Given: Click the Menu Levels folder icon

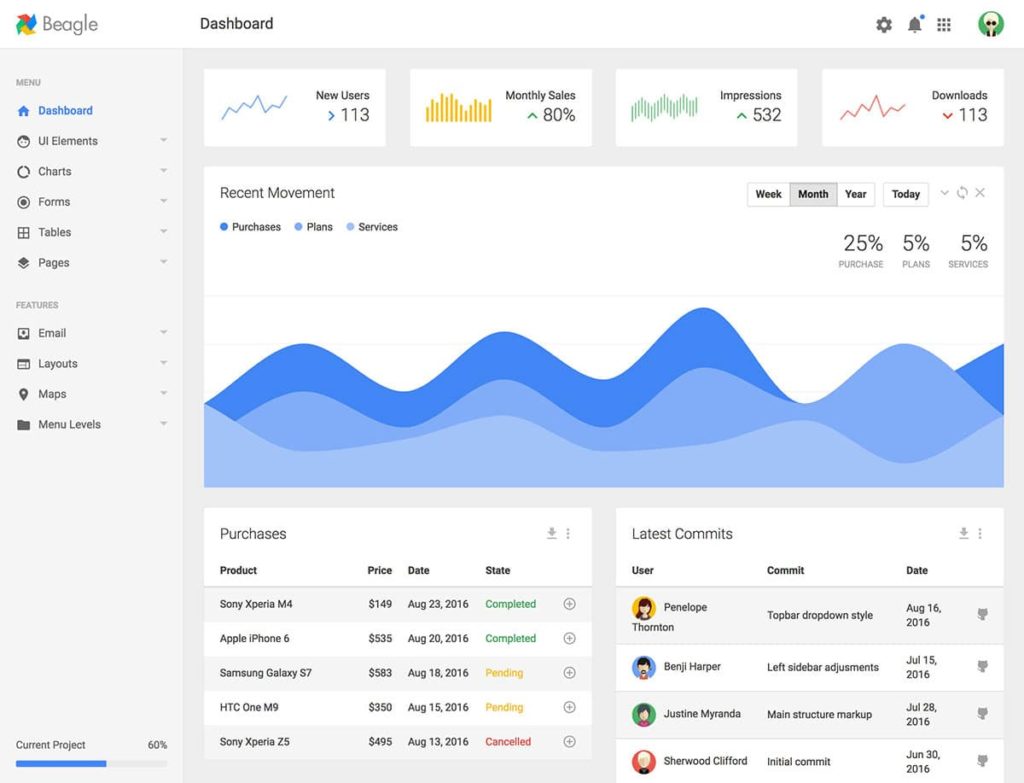Looking at the screenshot, I should click(24, 425).
